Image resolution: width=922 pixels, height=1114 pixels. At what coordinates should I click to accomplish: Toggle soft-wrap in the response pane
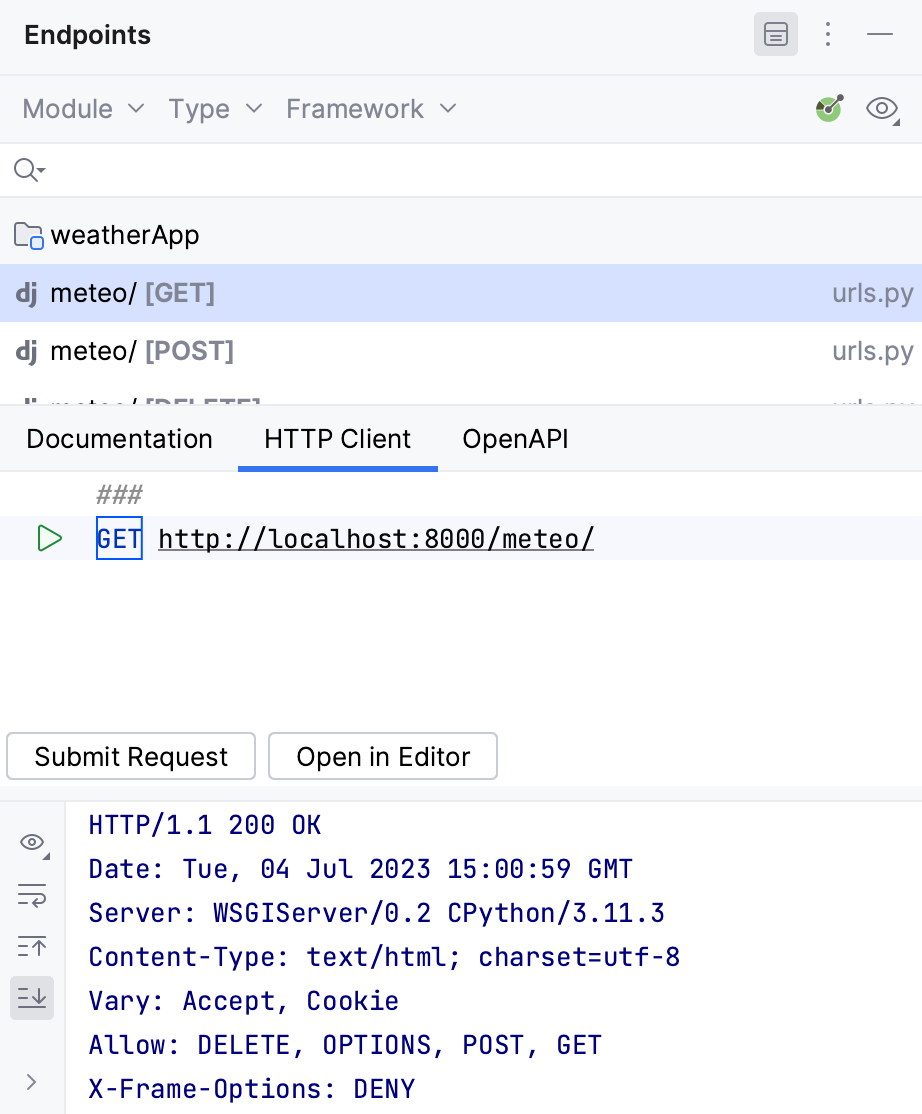coord(32,895)
